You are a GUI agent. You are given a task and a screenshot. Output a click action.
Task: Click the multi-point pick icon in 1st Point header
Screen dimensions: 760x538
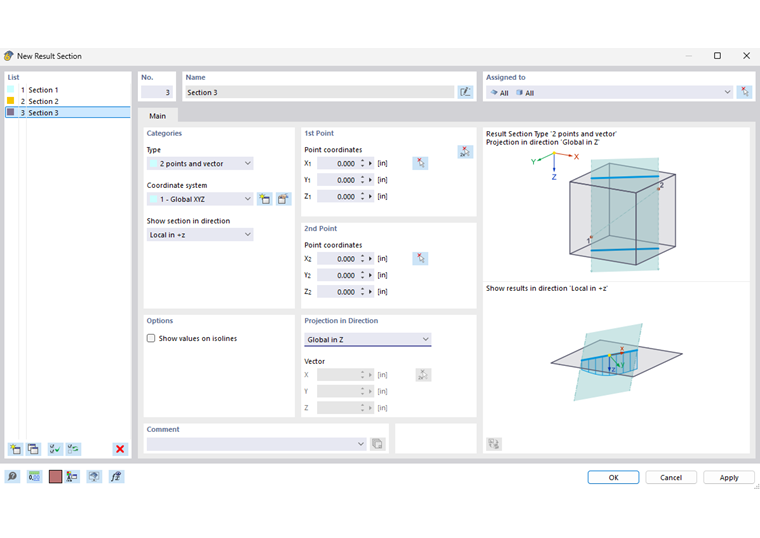point(465,152)
